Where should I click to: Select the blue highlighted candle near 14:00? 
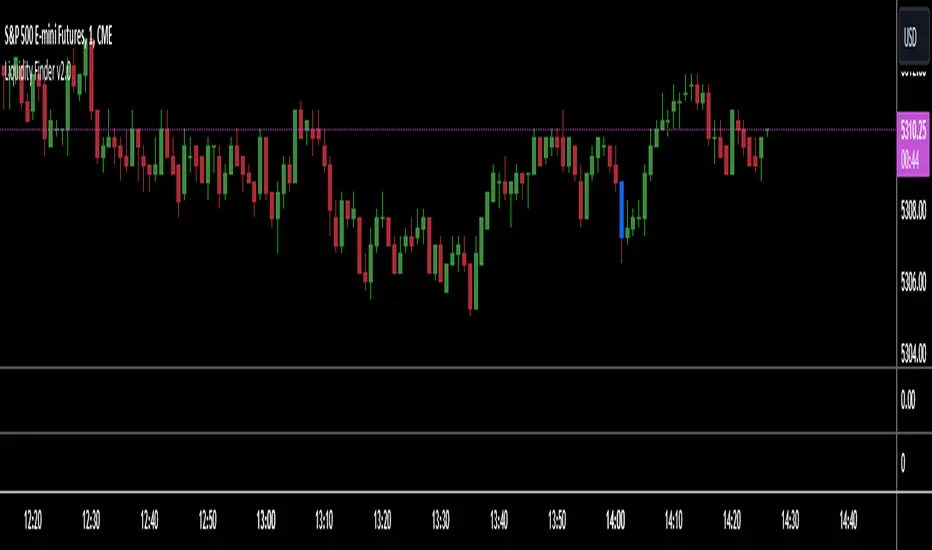(x=622, y=209)
